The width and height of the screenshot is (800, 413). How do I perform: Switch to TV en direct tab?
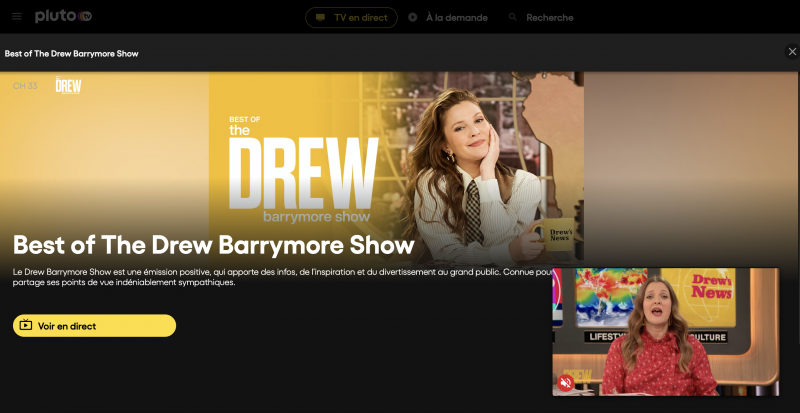click(351, 17)
